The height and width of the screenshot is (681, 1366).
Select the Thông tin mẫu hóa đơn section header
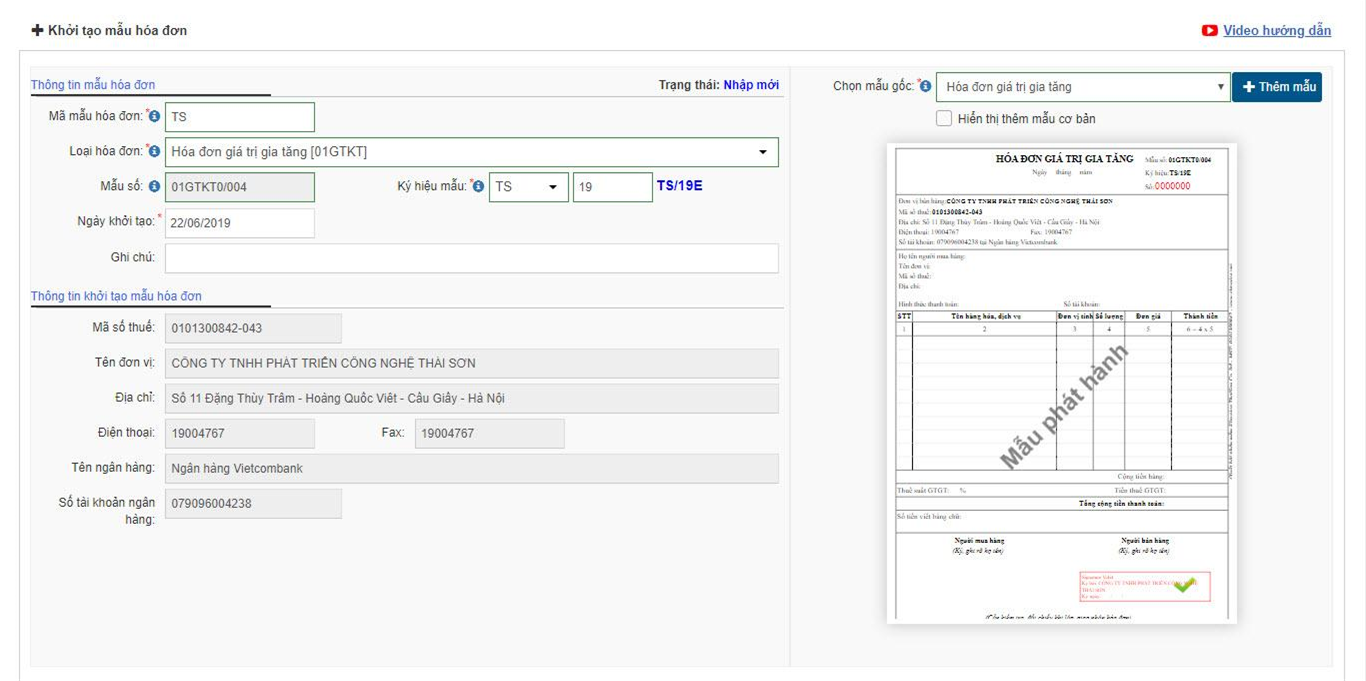pos(93,85)
